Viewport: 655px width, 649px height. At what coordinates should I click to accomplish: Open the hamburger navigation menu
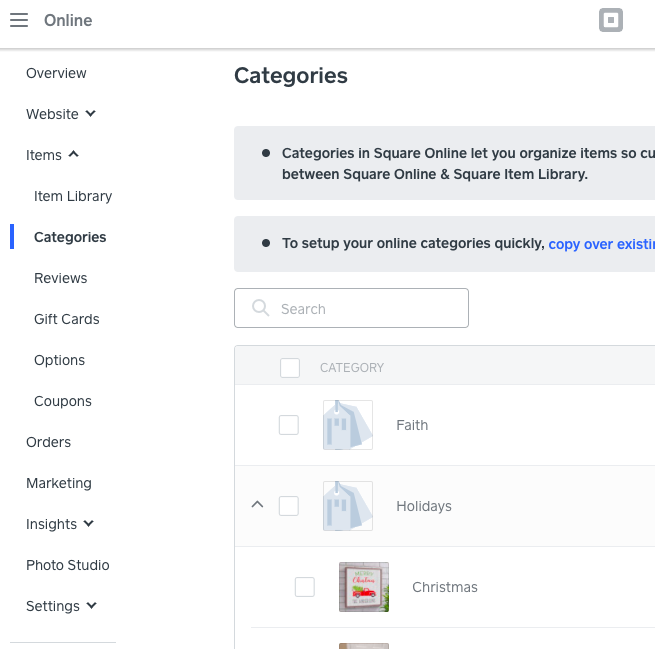tap(19, 21)
